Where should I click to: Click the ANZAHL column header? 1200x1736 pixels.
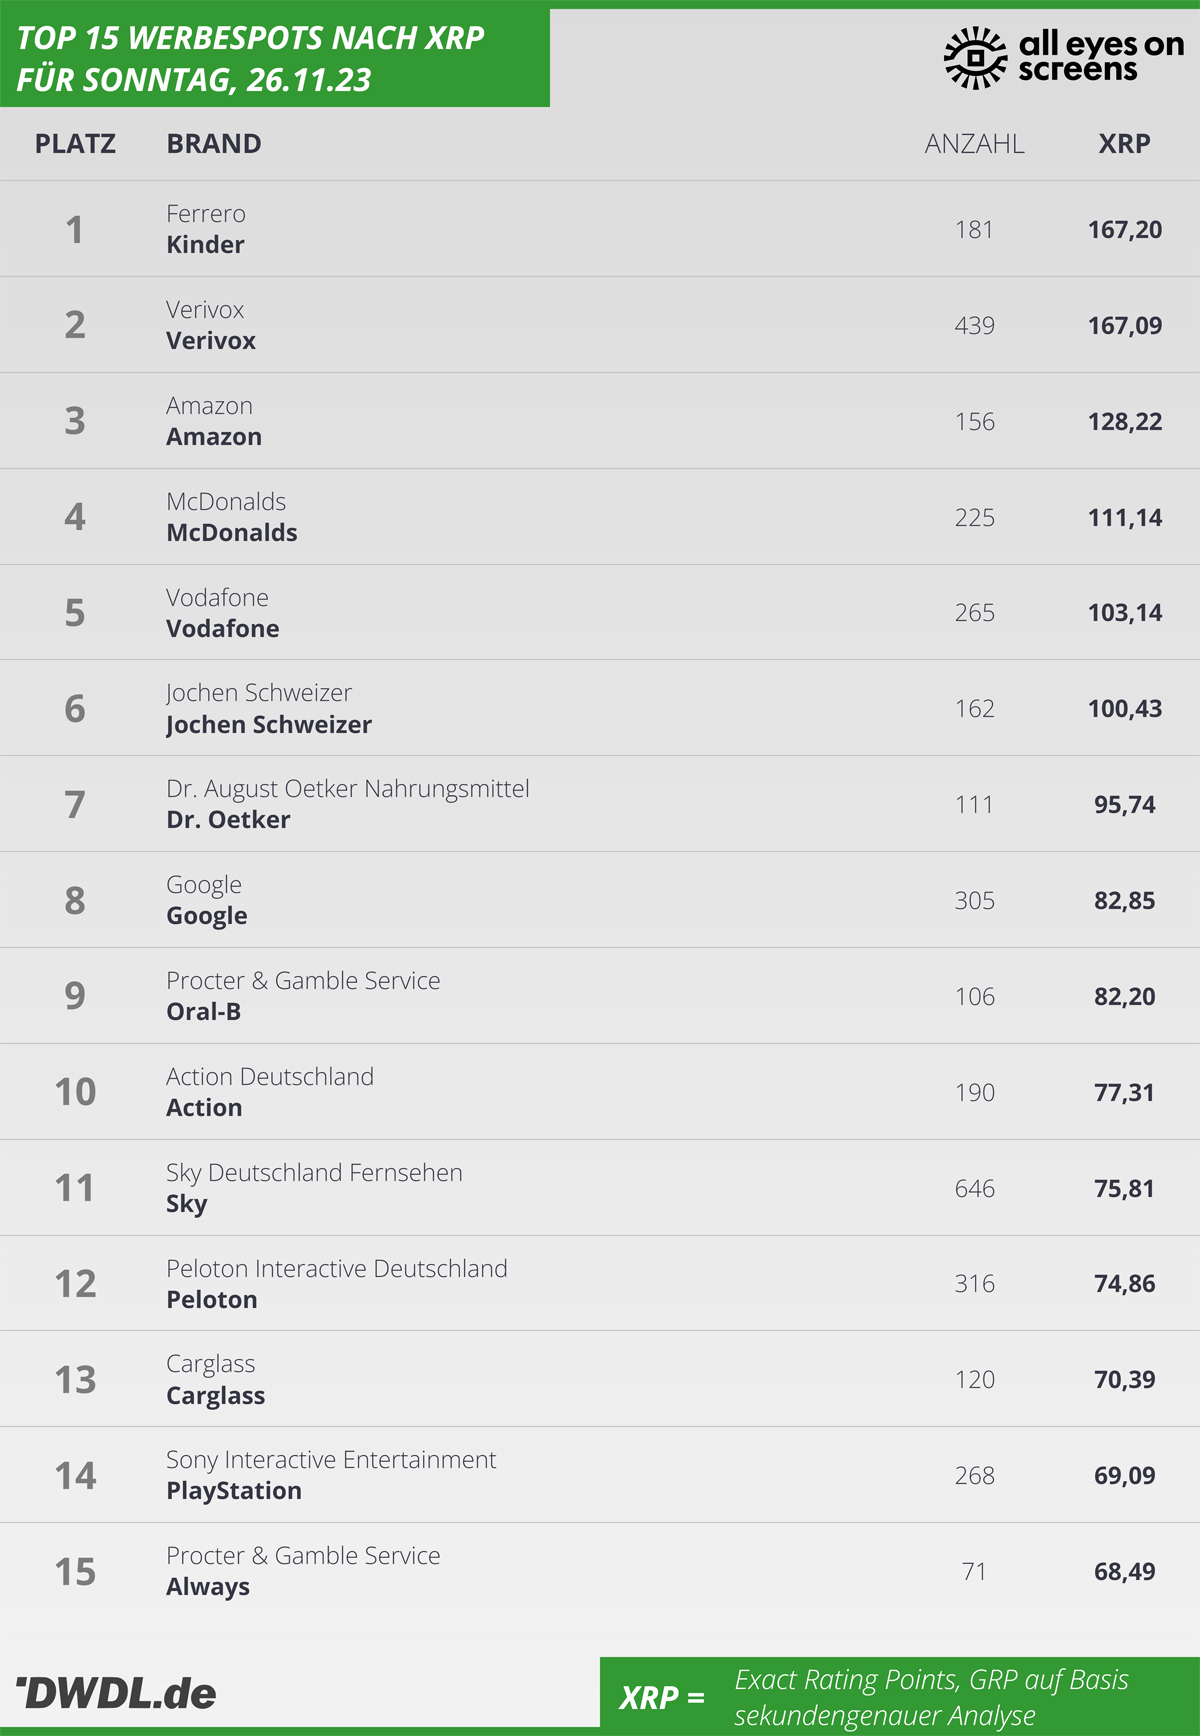coord(974,144)
